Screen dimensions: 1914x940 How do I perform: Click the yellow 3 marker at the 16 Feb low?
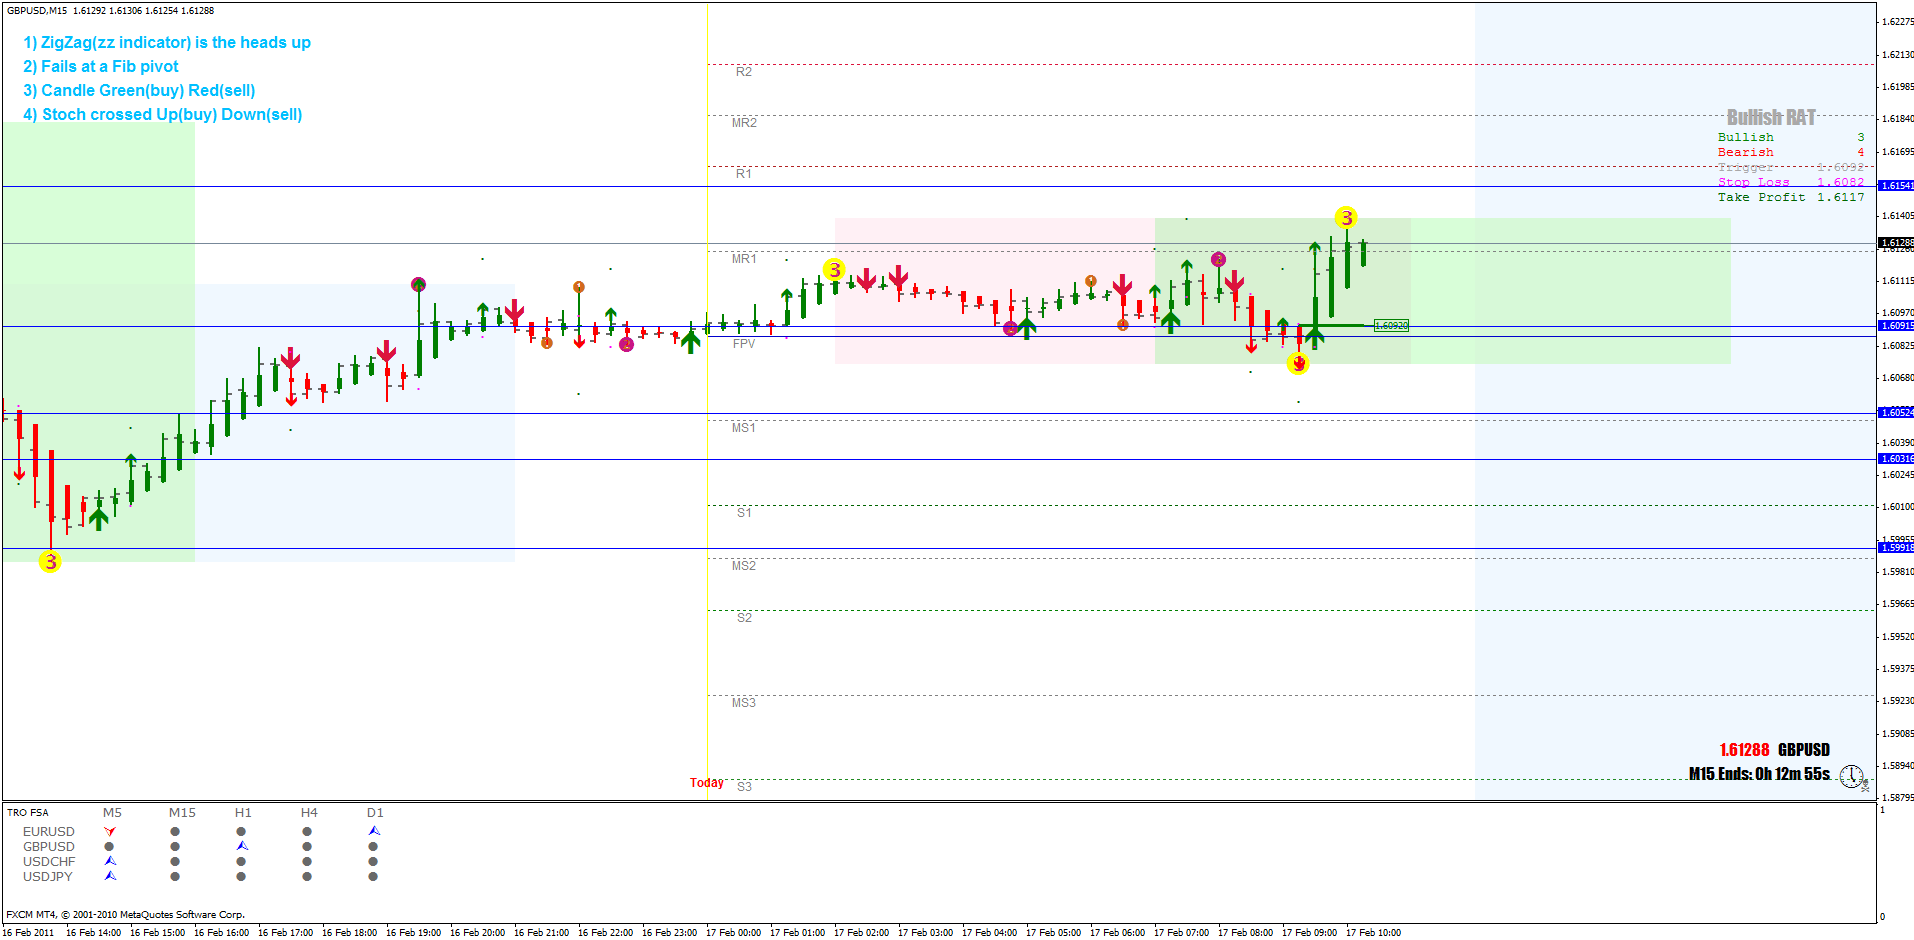pos(50,562)
